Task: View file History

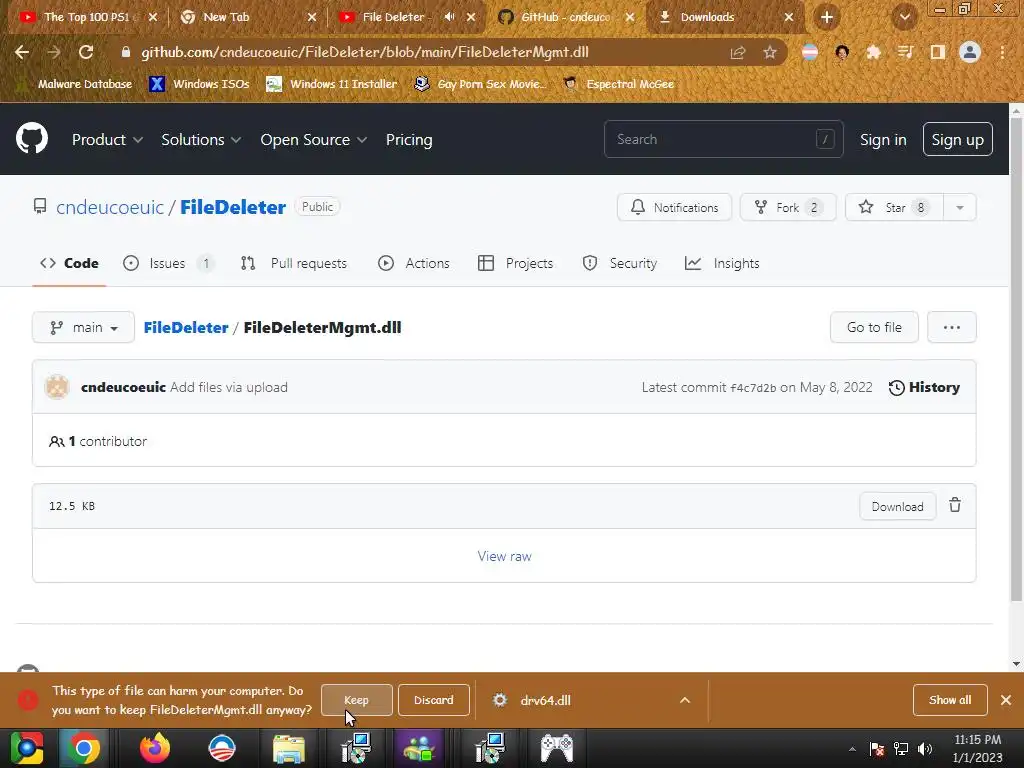Action: pyautogui.click(x=924, y=387)
